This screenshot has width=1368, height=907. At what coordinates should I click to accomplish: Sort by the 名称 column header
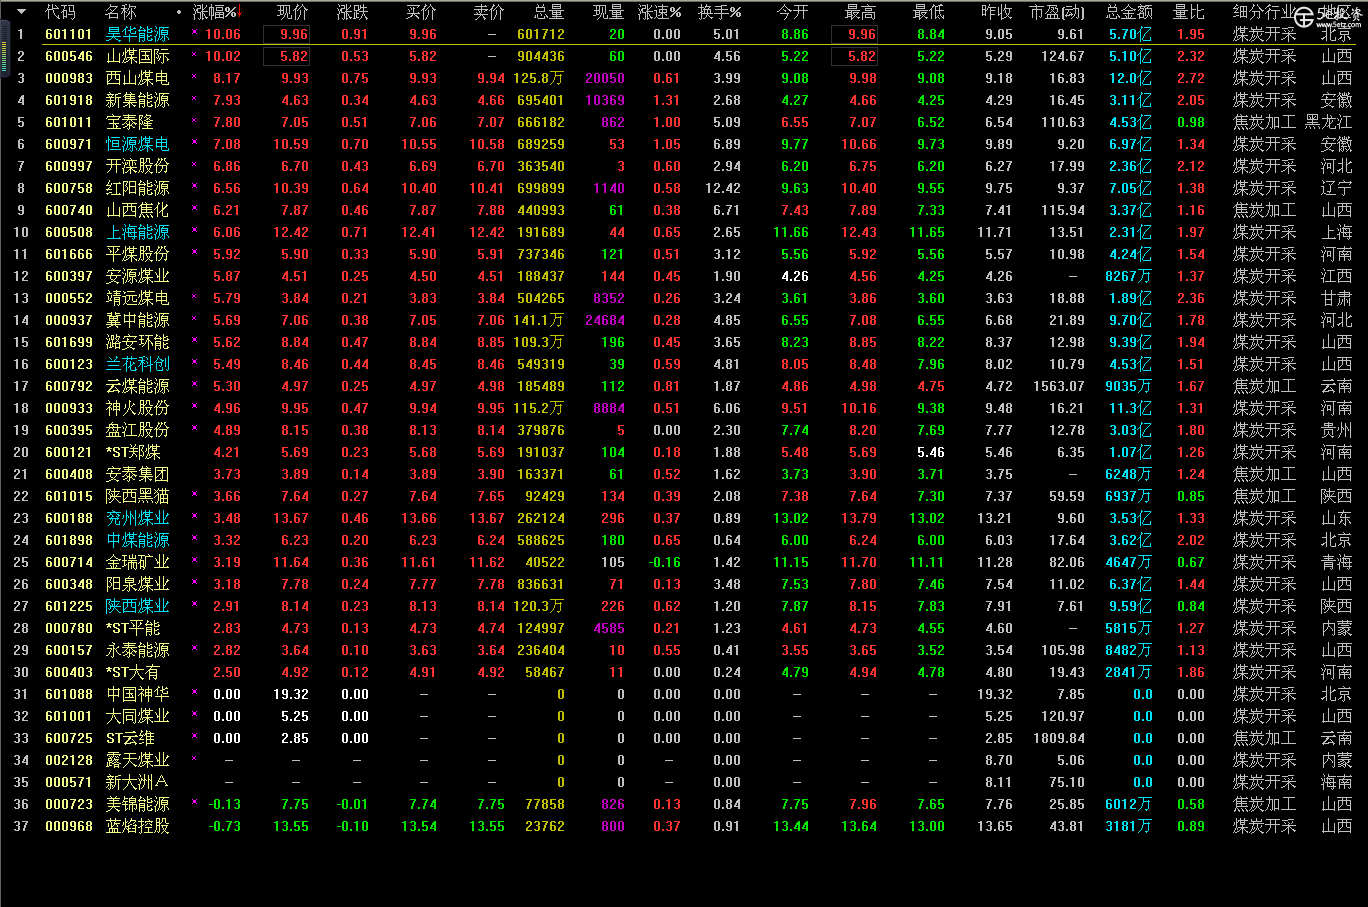point(121,12)
